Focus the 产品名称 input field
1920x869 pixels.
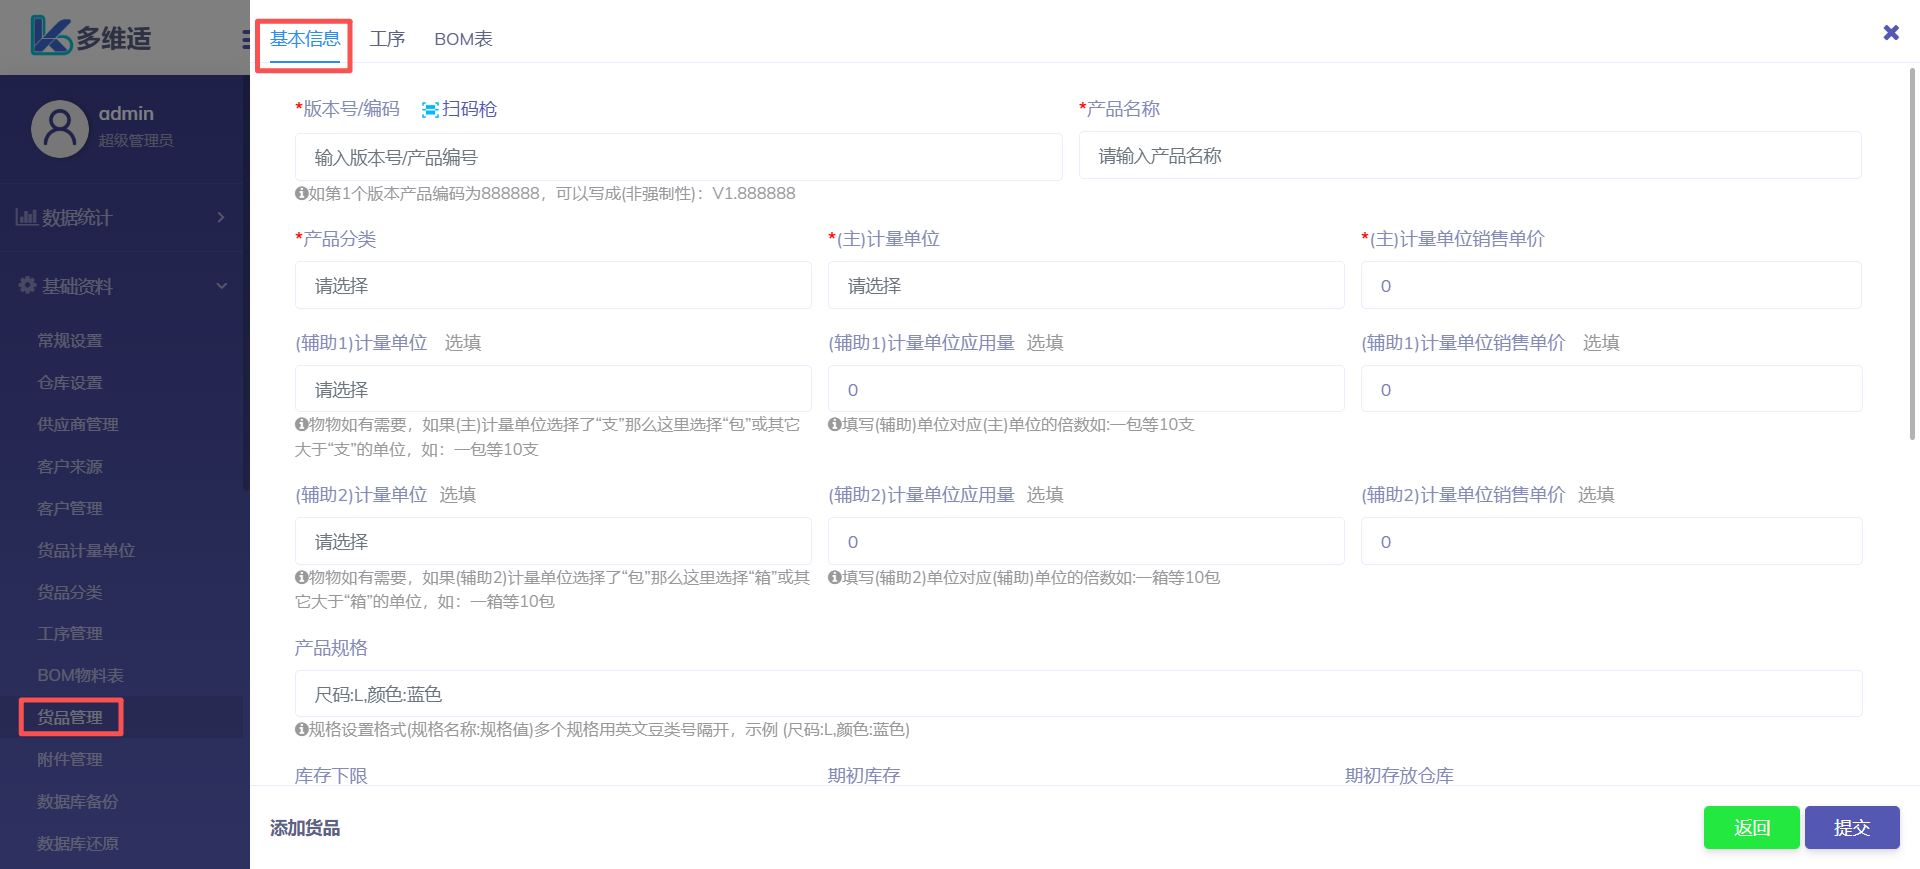click(x=1469, y=156)
